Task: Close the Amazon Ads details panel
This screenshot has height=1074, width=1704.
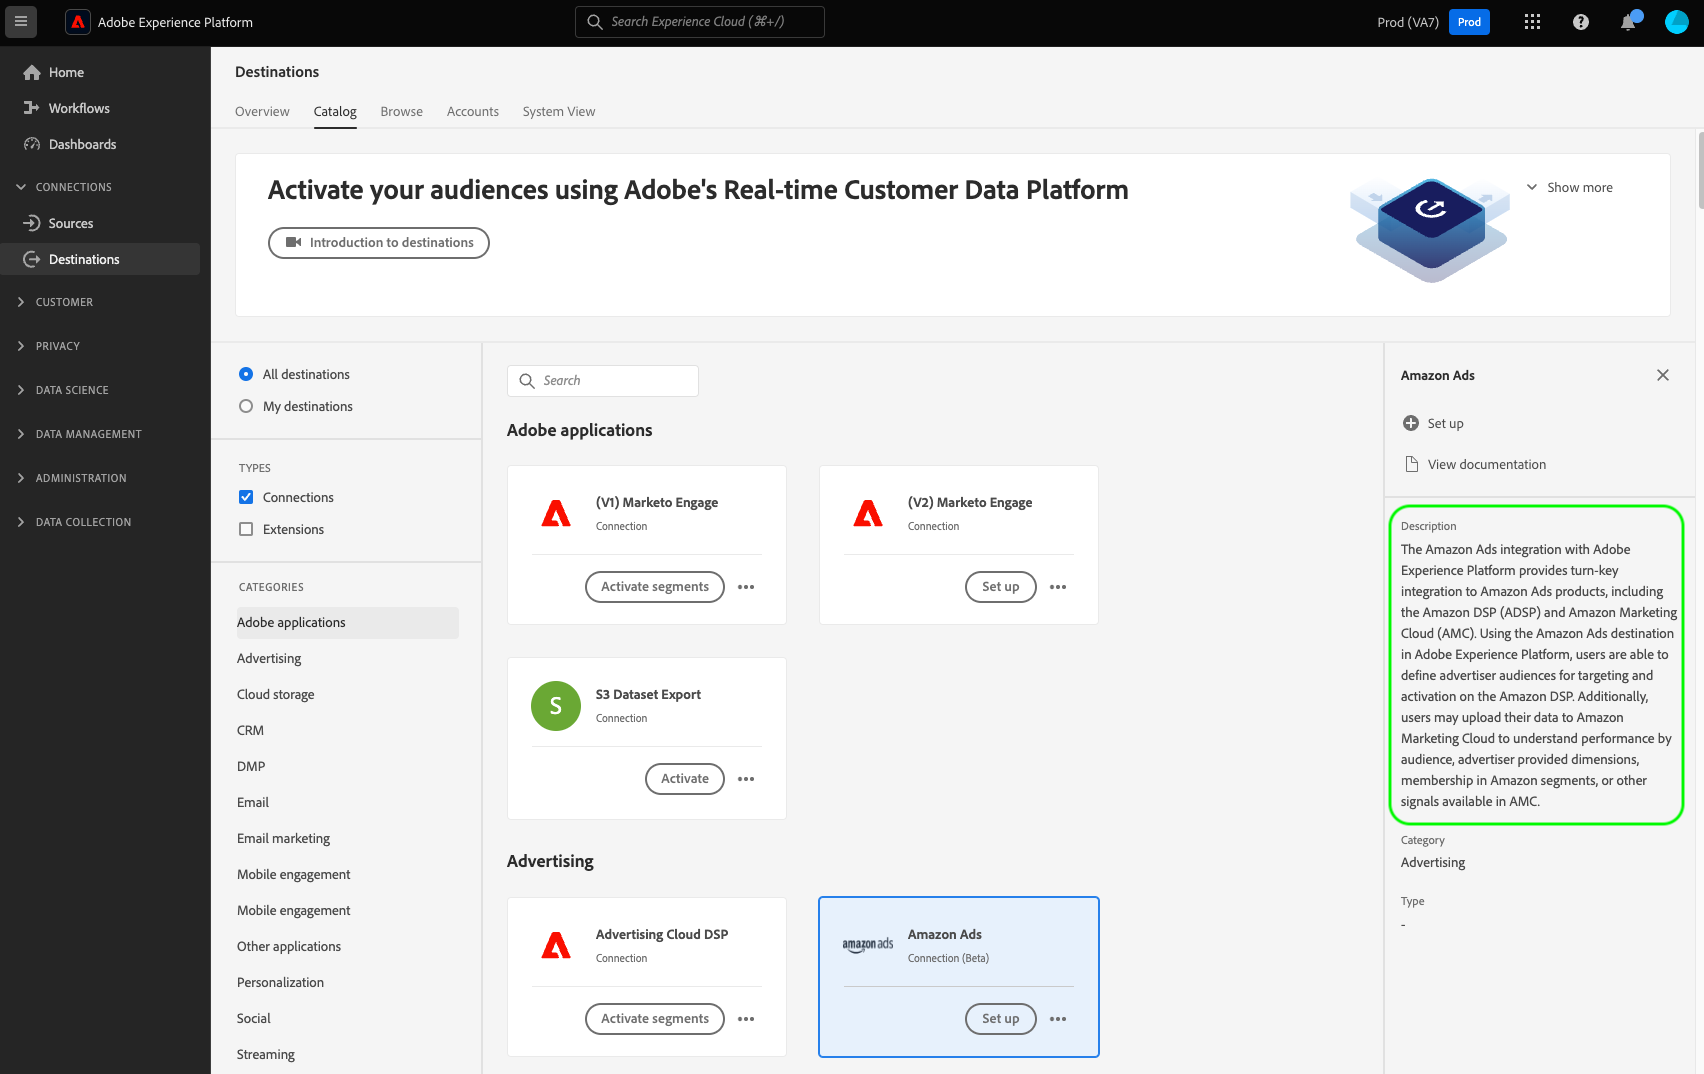Action: [1663, 375]
